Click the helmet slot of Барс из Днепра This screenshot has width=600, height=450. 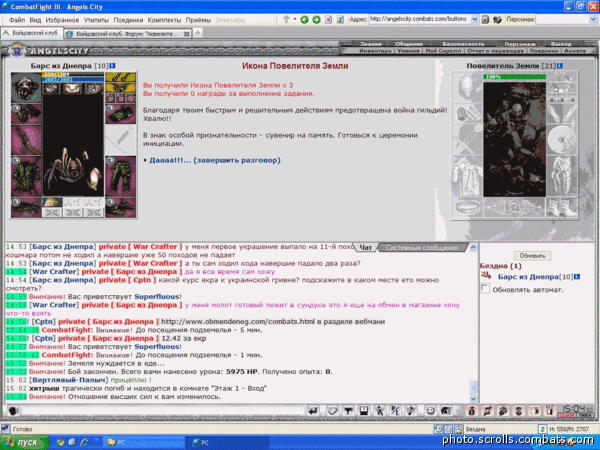[x=26, y=88]
